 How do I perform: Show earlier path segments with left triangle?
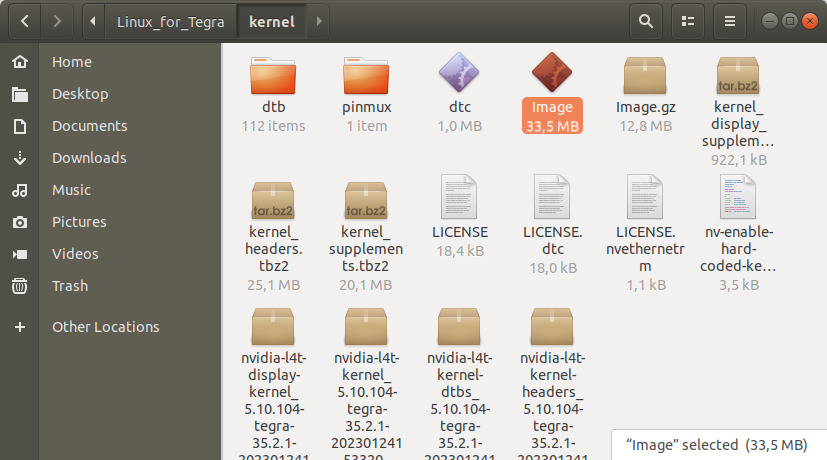[x=93, y=22]
